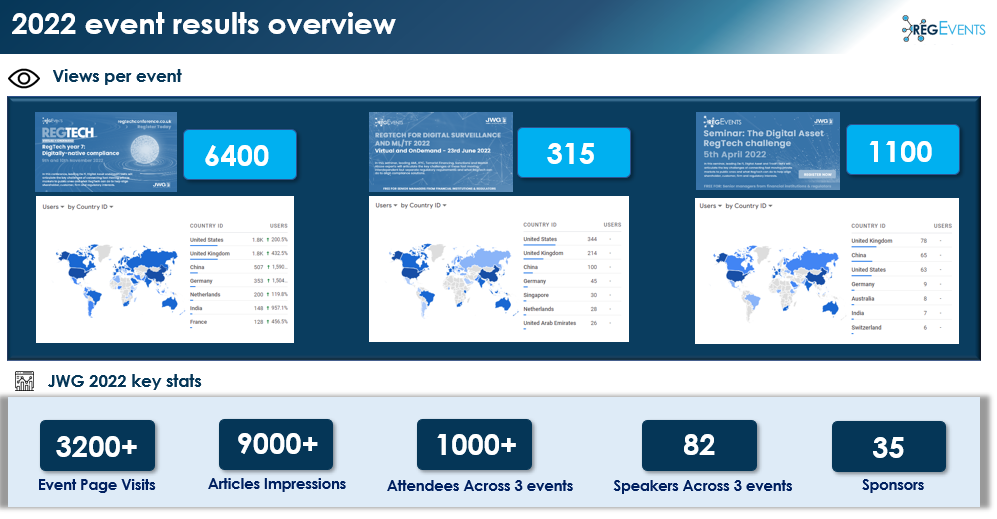
Task: Click the United Kingdom row showing 432.5%
Action: [x=238, y=253]
